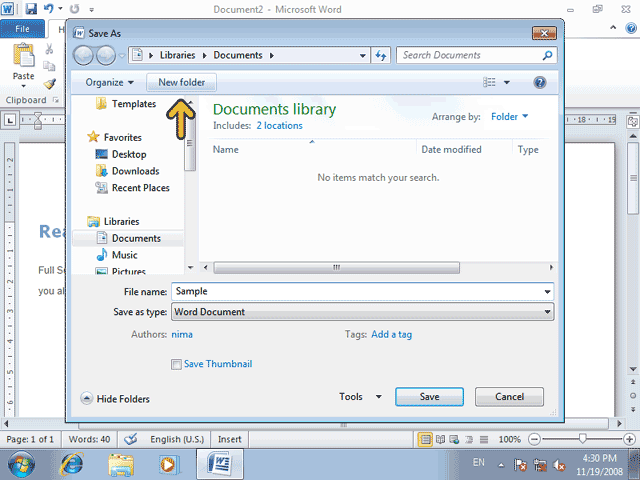This screenshot has width=640, height=480.
Task: Click the Save As dialog help icon
Action: pyautogui.click(x=540, y=83)
